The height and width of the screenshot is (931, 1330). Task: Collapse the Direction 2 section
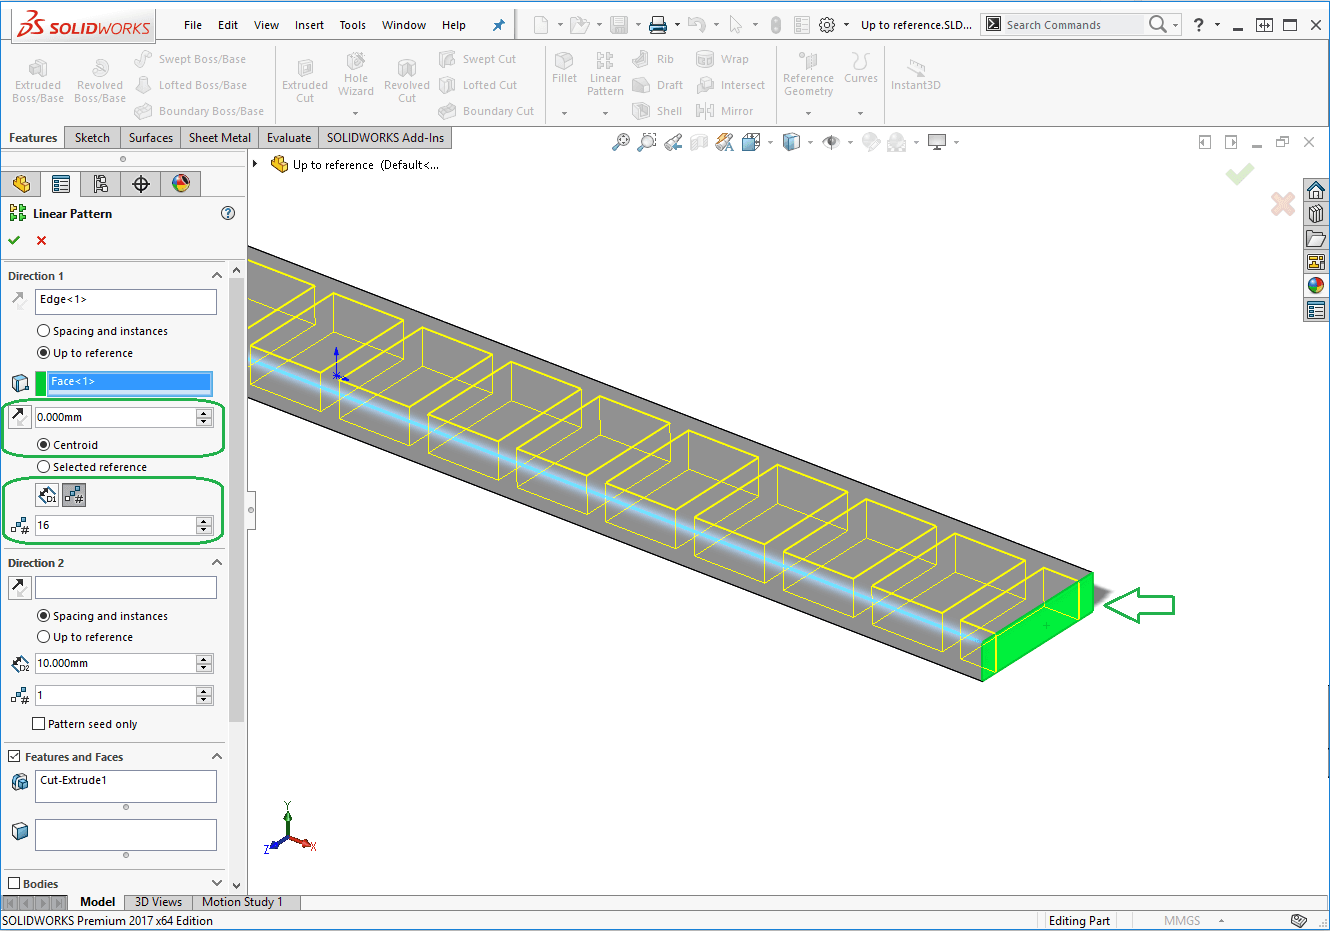point(217,563)
